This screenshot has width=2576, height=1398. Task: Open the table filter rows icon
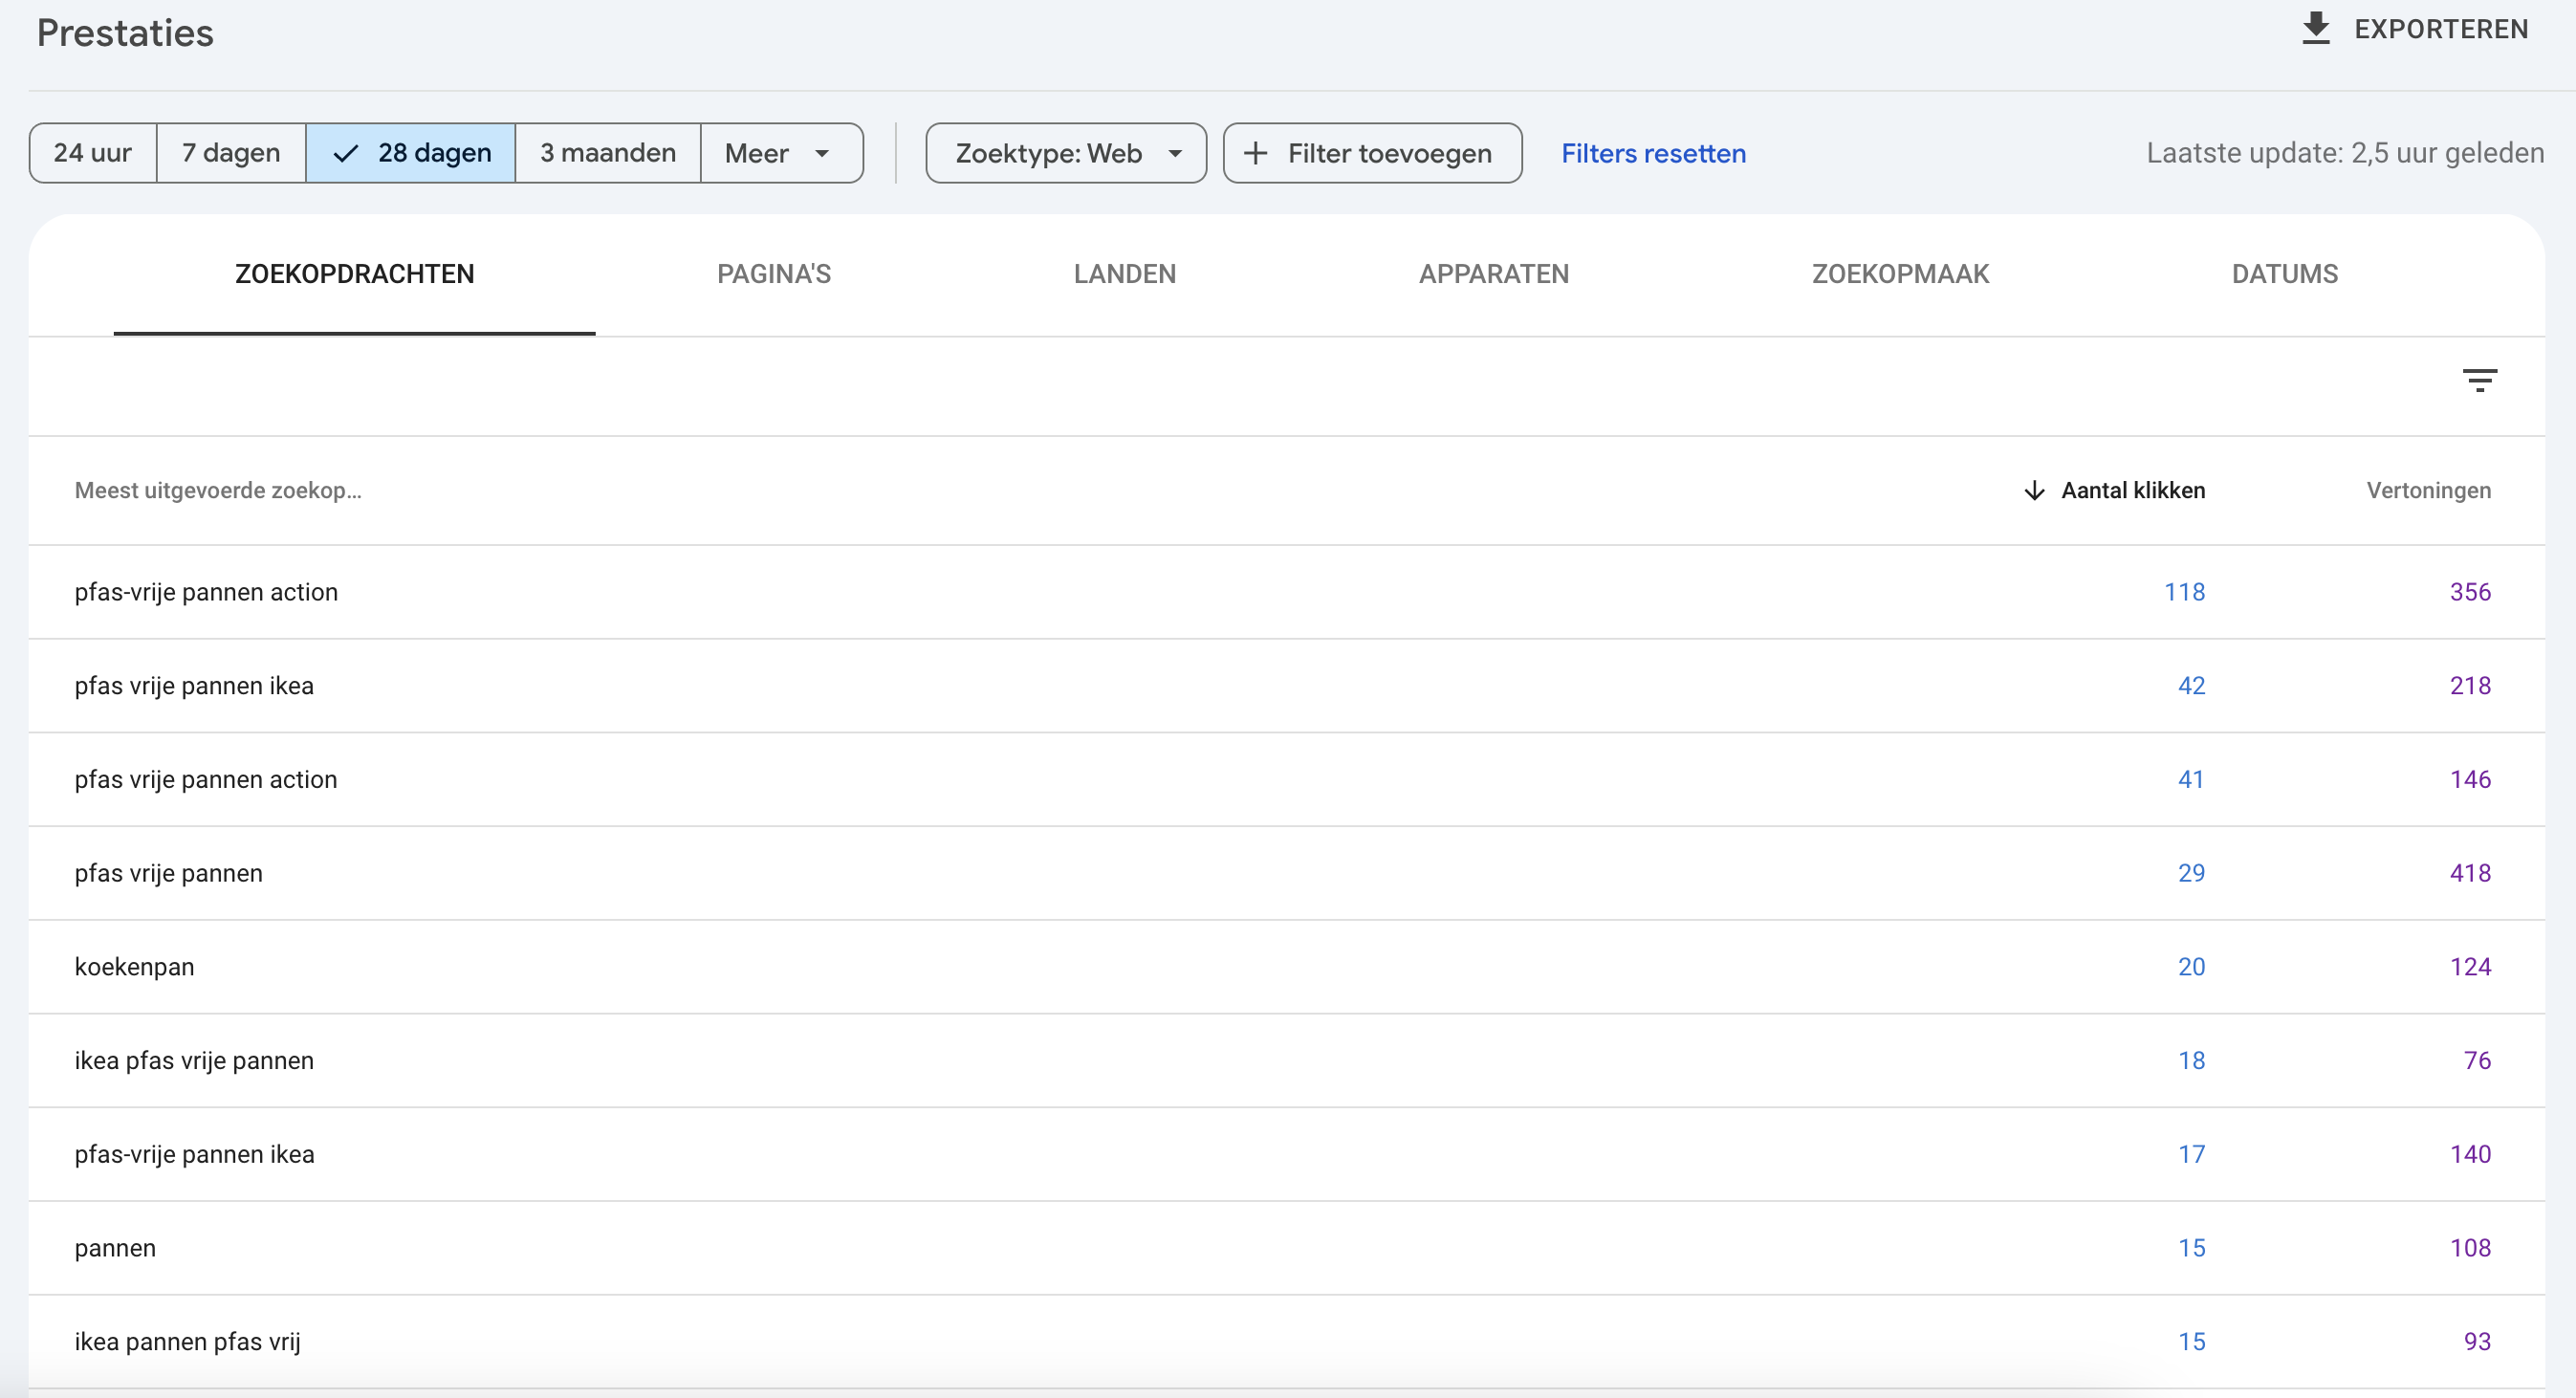(2480, 380)
